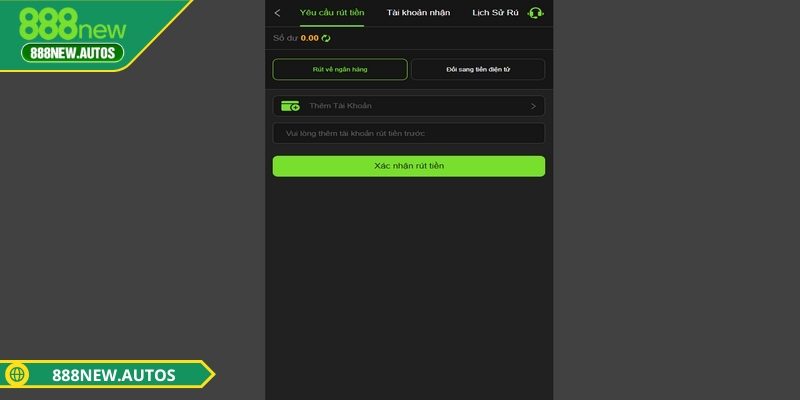
Task: Click the withdrawal amount input field
Action: 408,133
